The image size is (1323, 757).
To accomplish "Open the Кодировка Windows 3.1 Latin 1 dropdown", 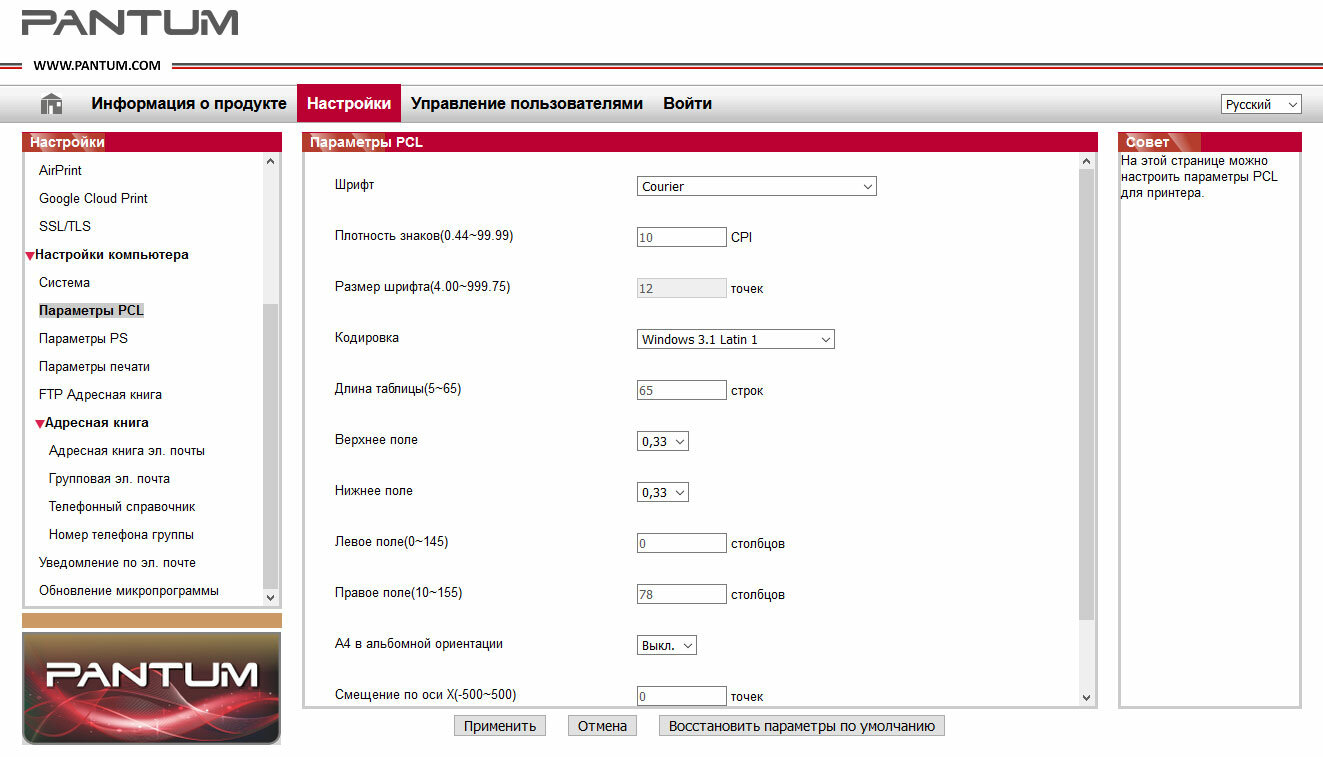I will click(735, 339).
